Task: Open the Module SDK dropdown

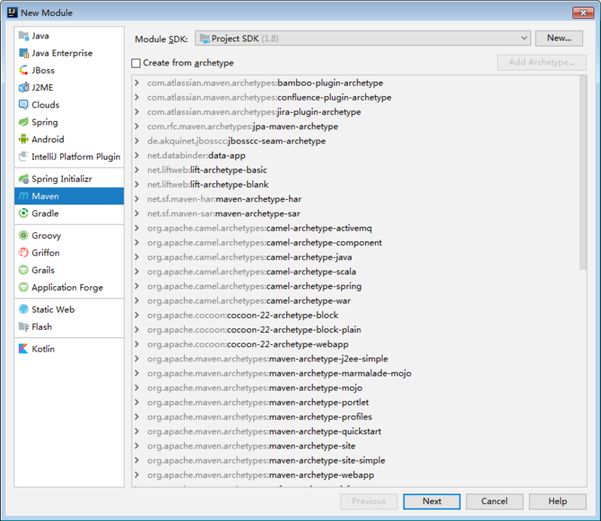Action: (x=363, y=38)
